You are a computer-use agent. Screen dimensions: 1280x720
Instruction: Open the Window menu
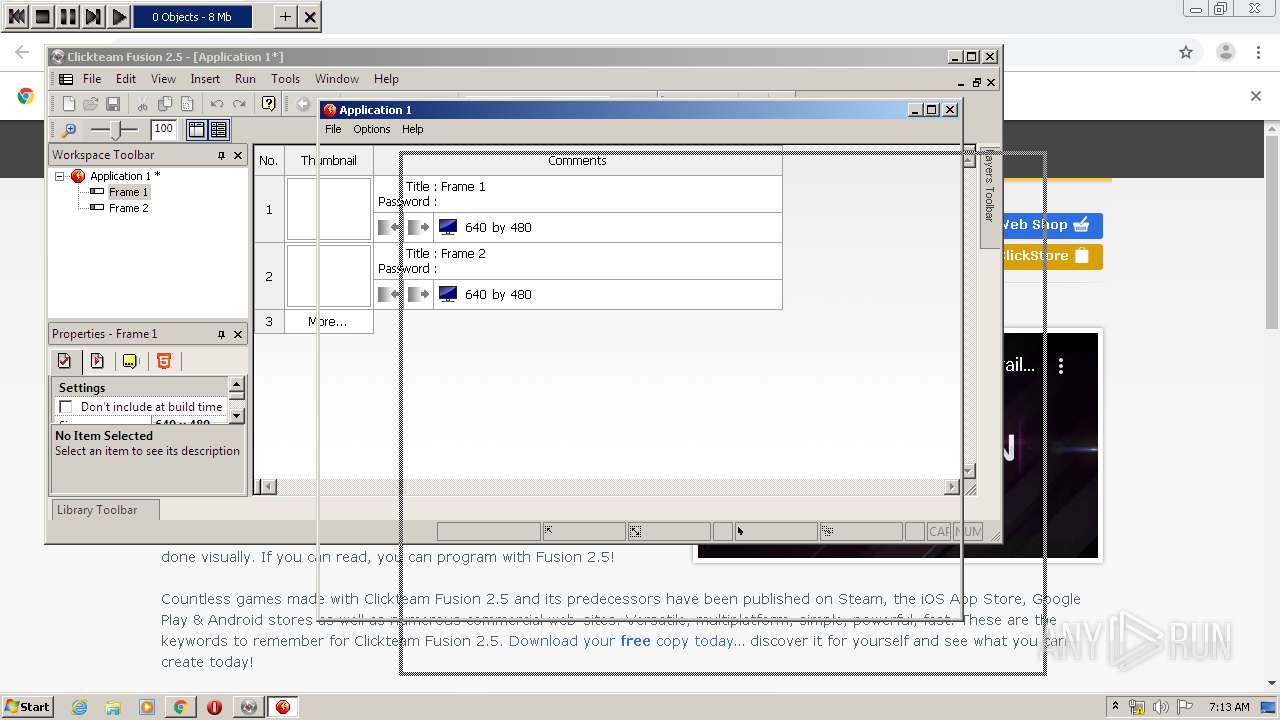coord(337,79)
